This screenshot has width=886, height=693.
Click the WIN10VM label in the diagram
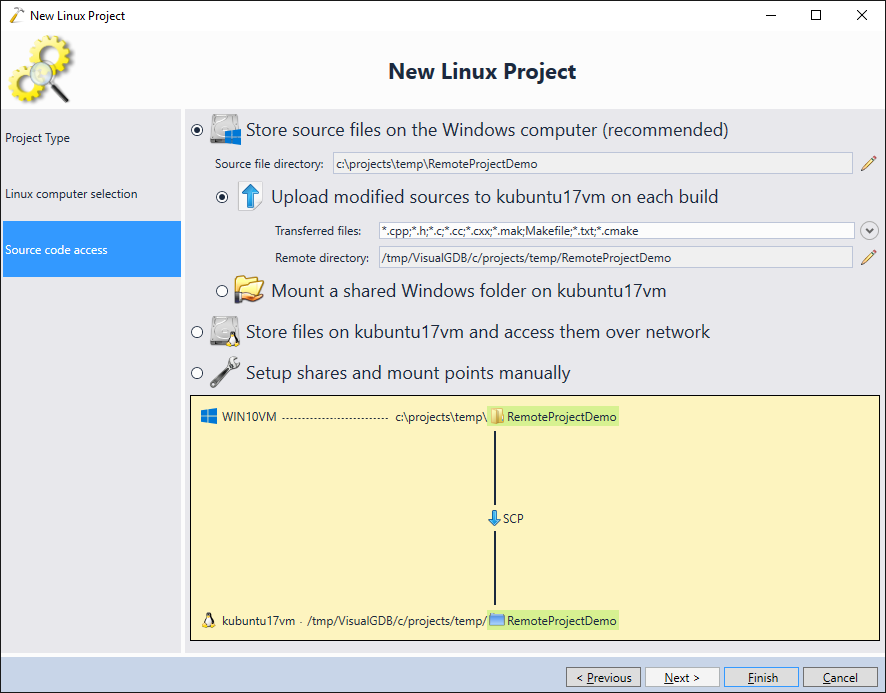pos(249,417)
